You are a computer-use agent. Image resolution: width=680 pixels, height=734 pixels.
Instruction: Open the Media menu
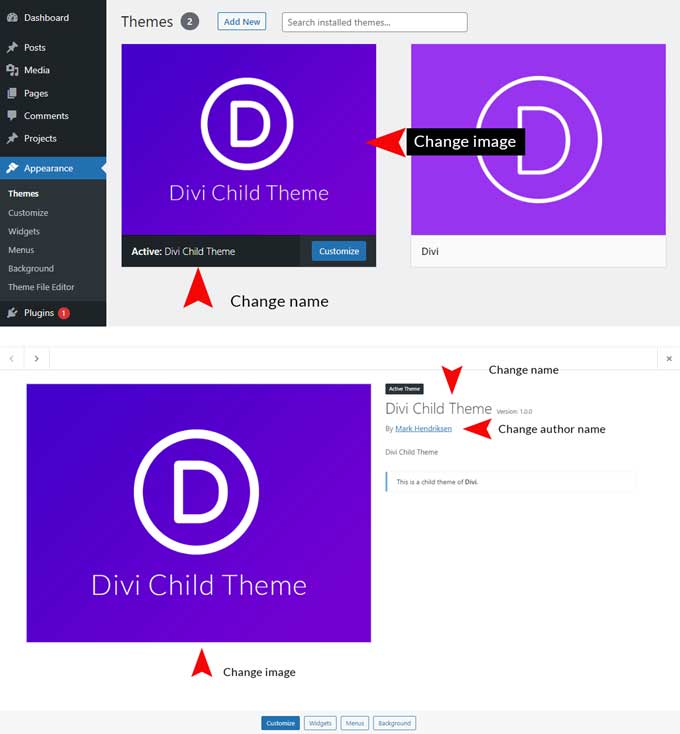point(37,70)
